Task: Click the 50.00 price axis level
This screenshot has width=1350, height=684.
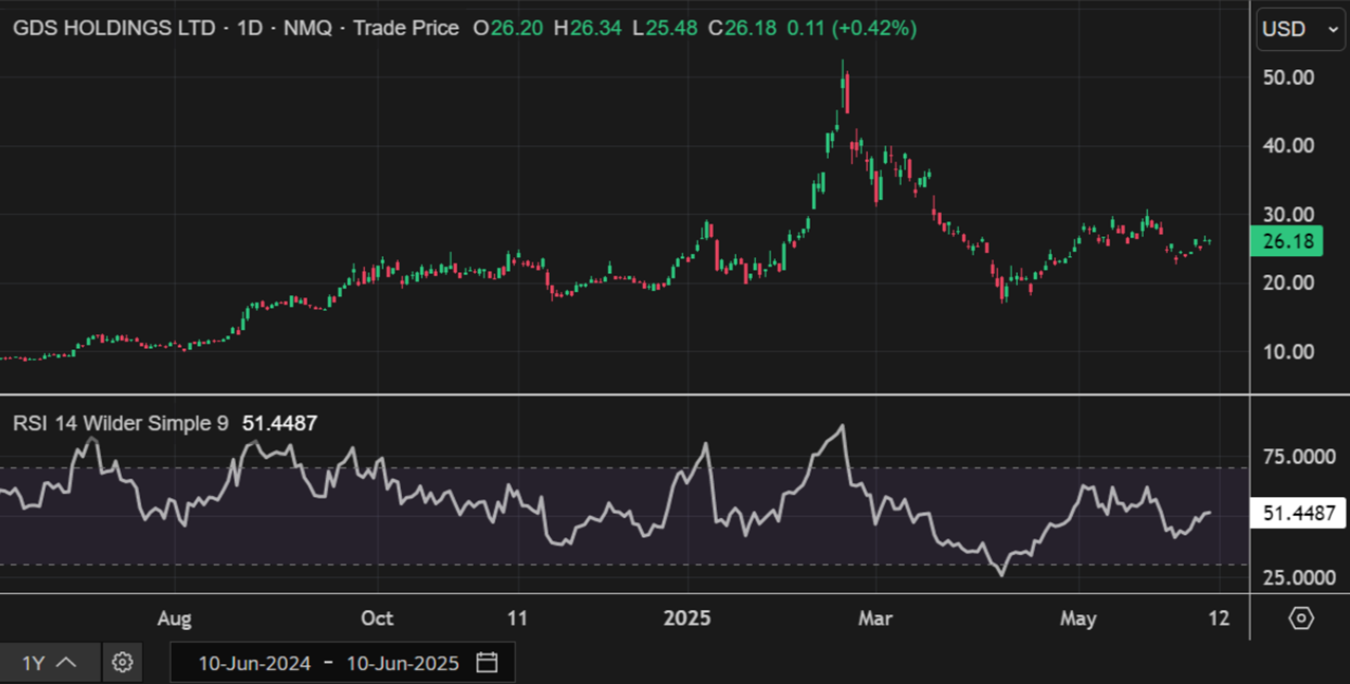Action: (x=1288, y=77)
